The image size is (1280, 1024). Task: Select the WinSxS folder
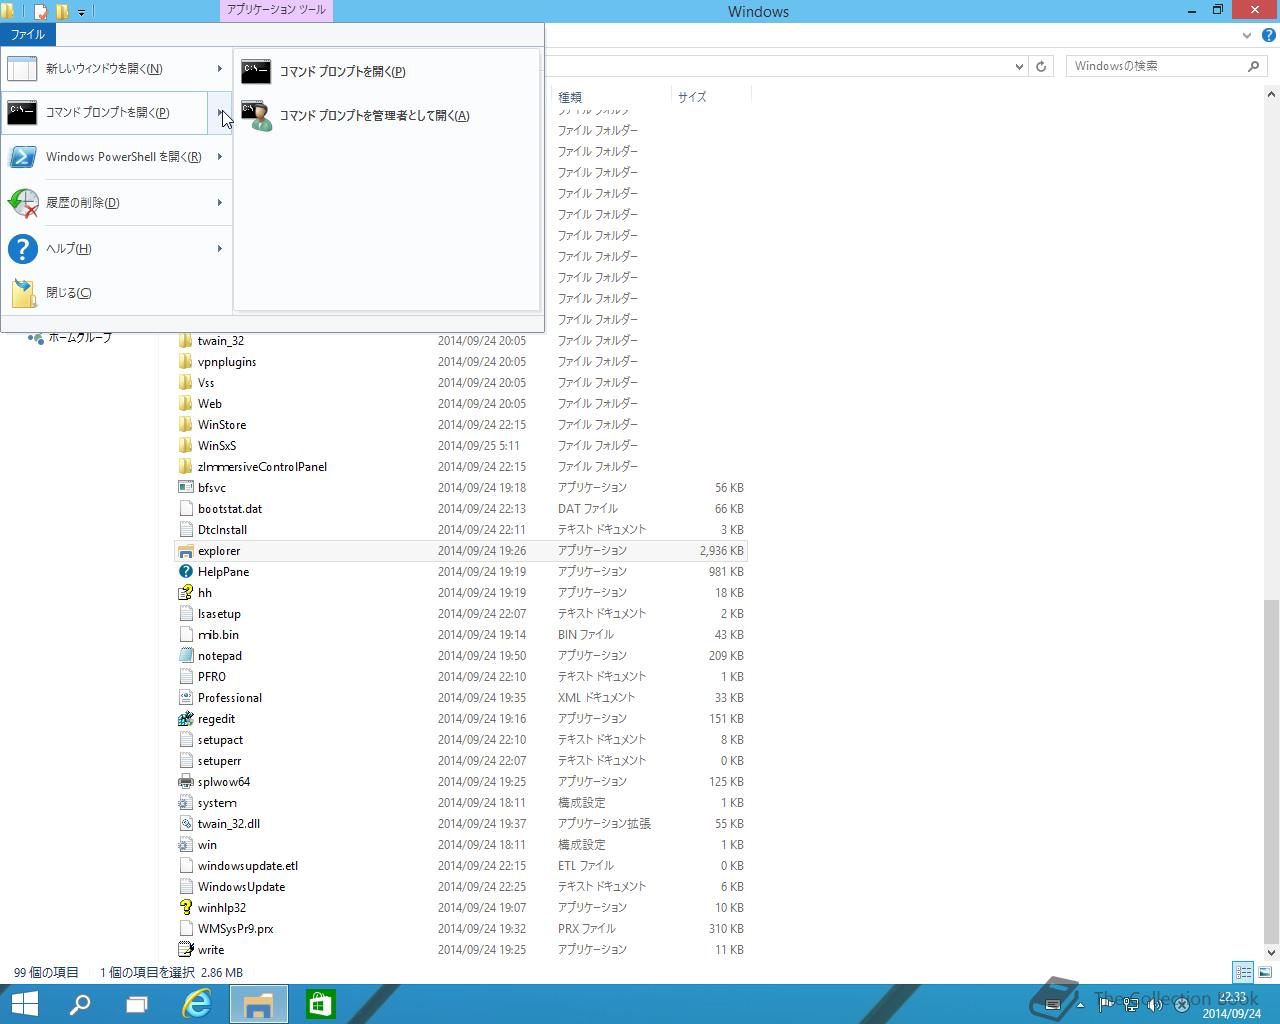point(217,446)
